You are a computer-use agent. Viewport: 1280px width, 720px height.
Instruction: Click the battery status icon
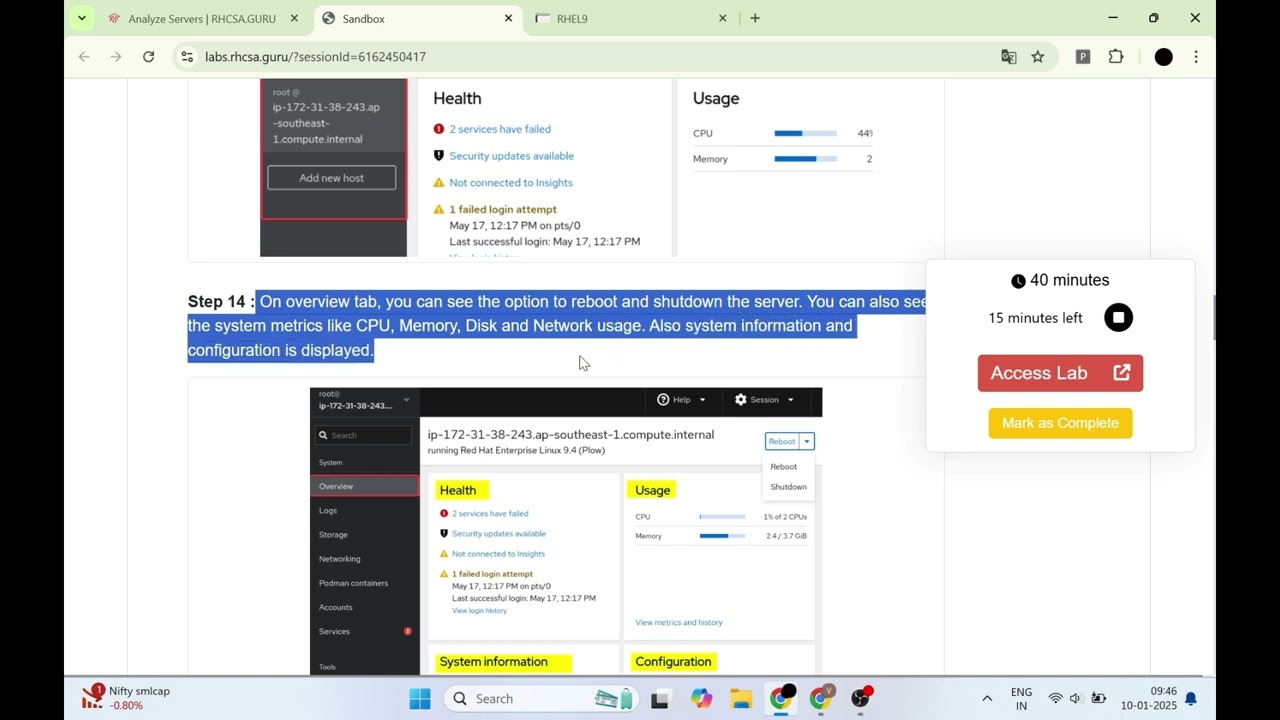click(1098, 699)
